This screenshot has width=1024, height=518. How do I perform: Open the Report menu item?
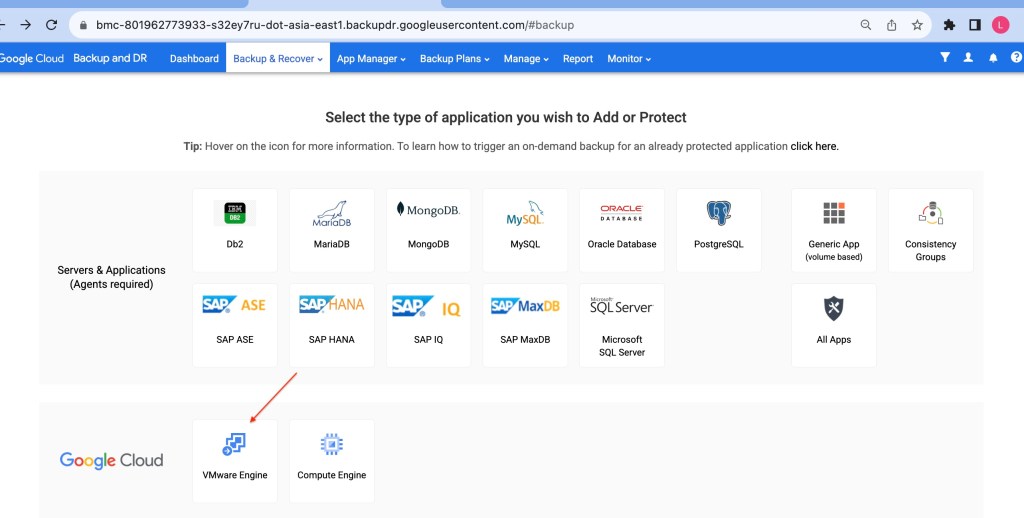coord(578,59)
